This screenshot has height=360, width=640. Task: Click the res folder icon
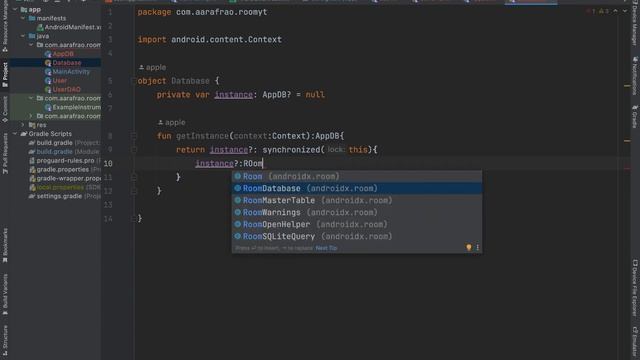[x=32, y=125]
